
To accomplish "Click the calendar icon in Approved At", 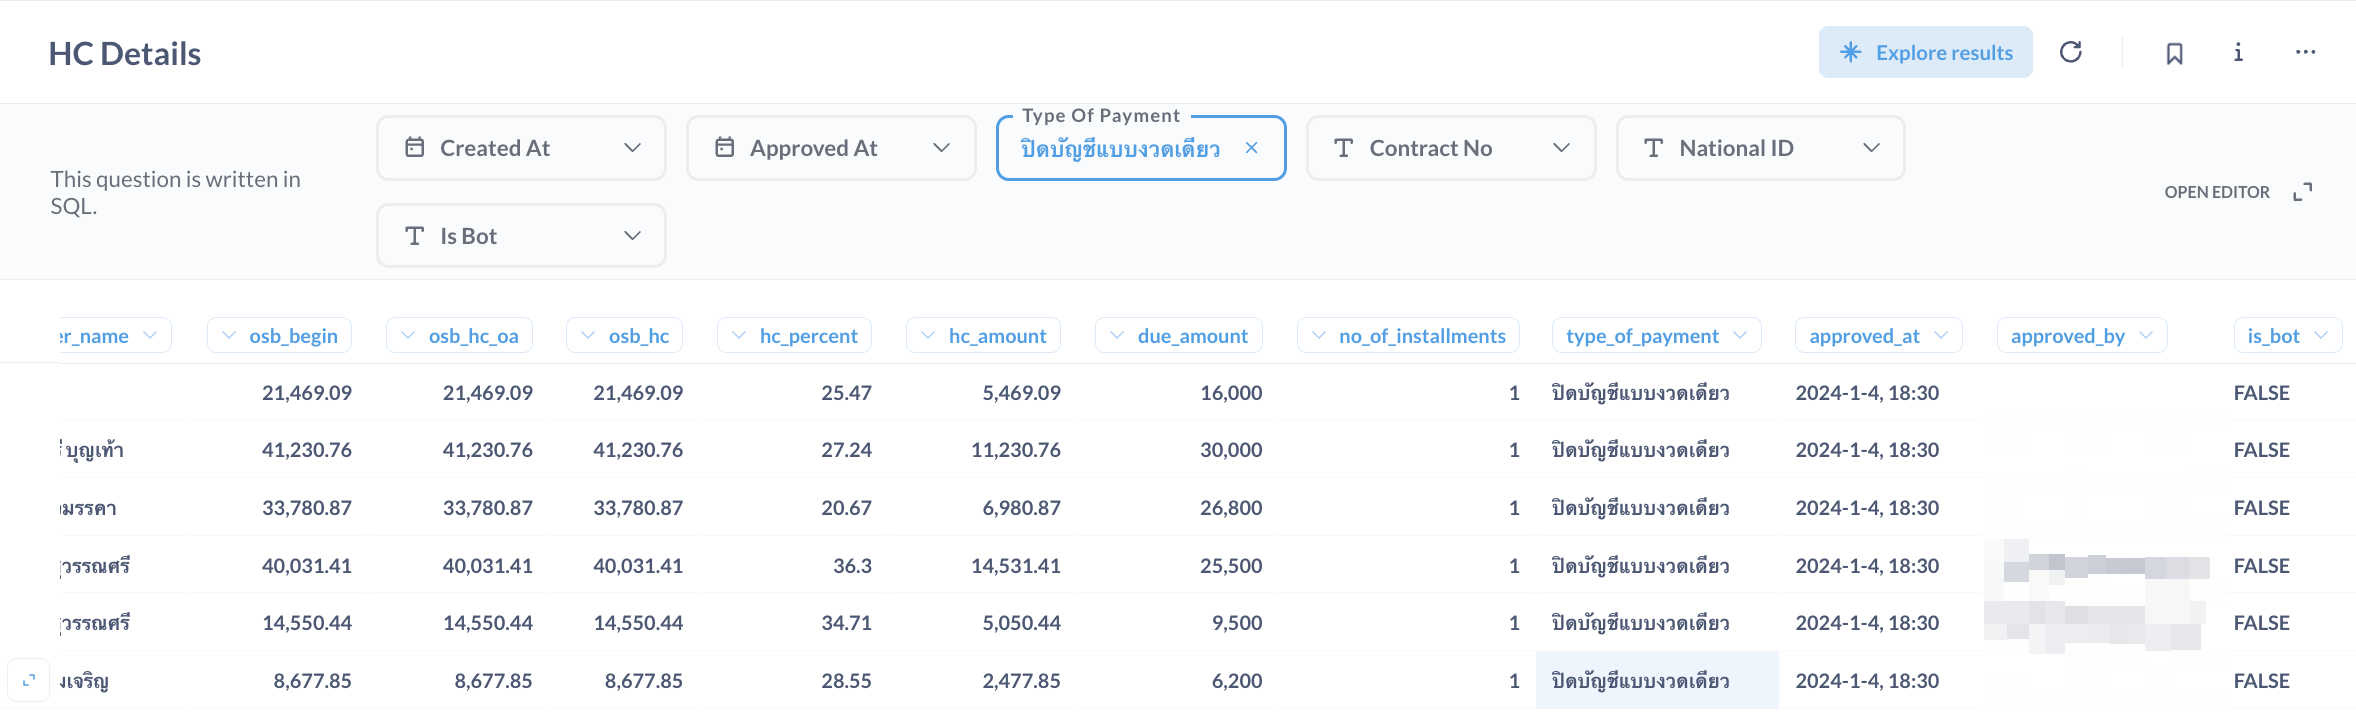I will pos(725,148).
